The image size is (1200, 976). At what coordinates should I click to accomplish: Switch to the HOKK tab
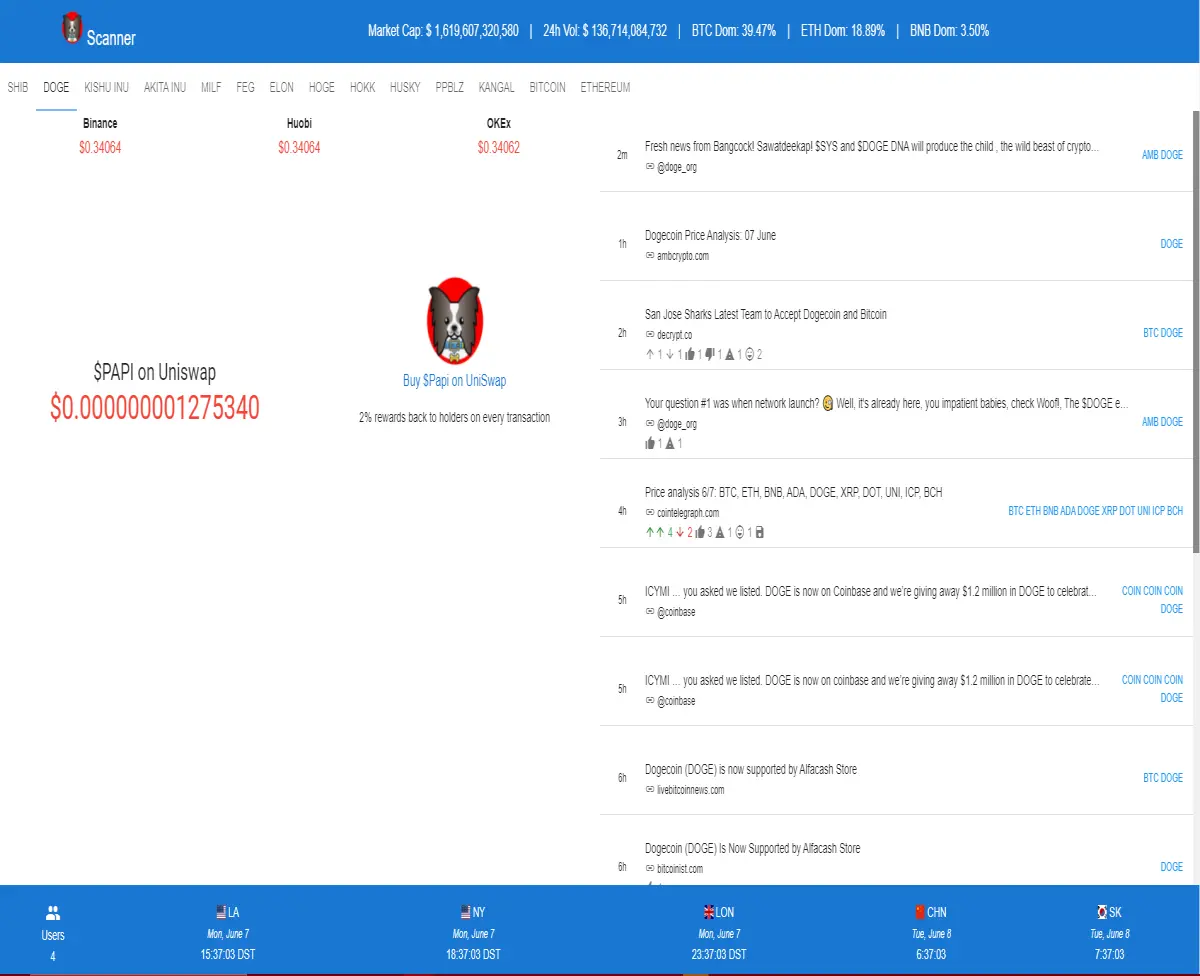[363, 87]
